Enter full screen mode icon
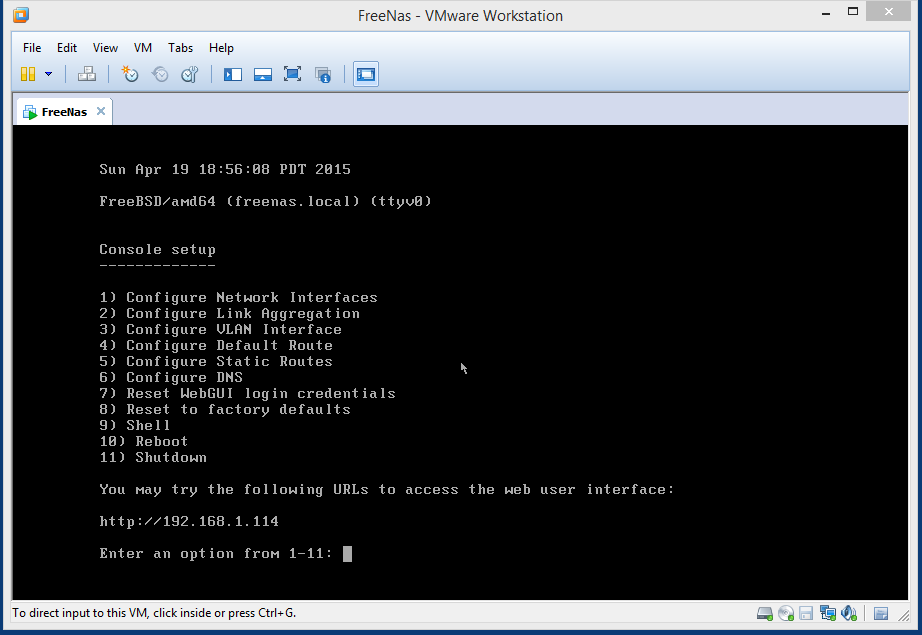This screenshot has width=922, height=635. 292,74
